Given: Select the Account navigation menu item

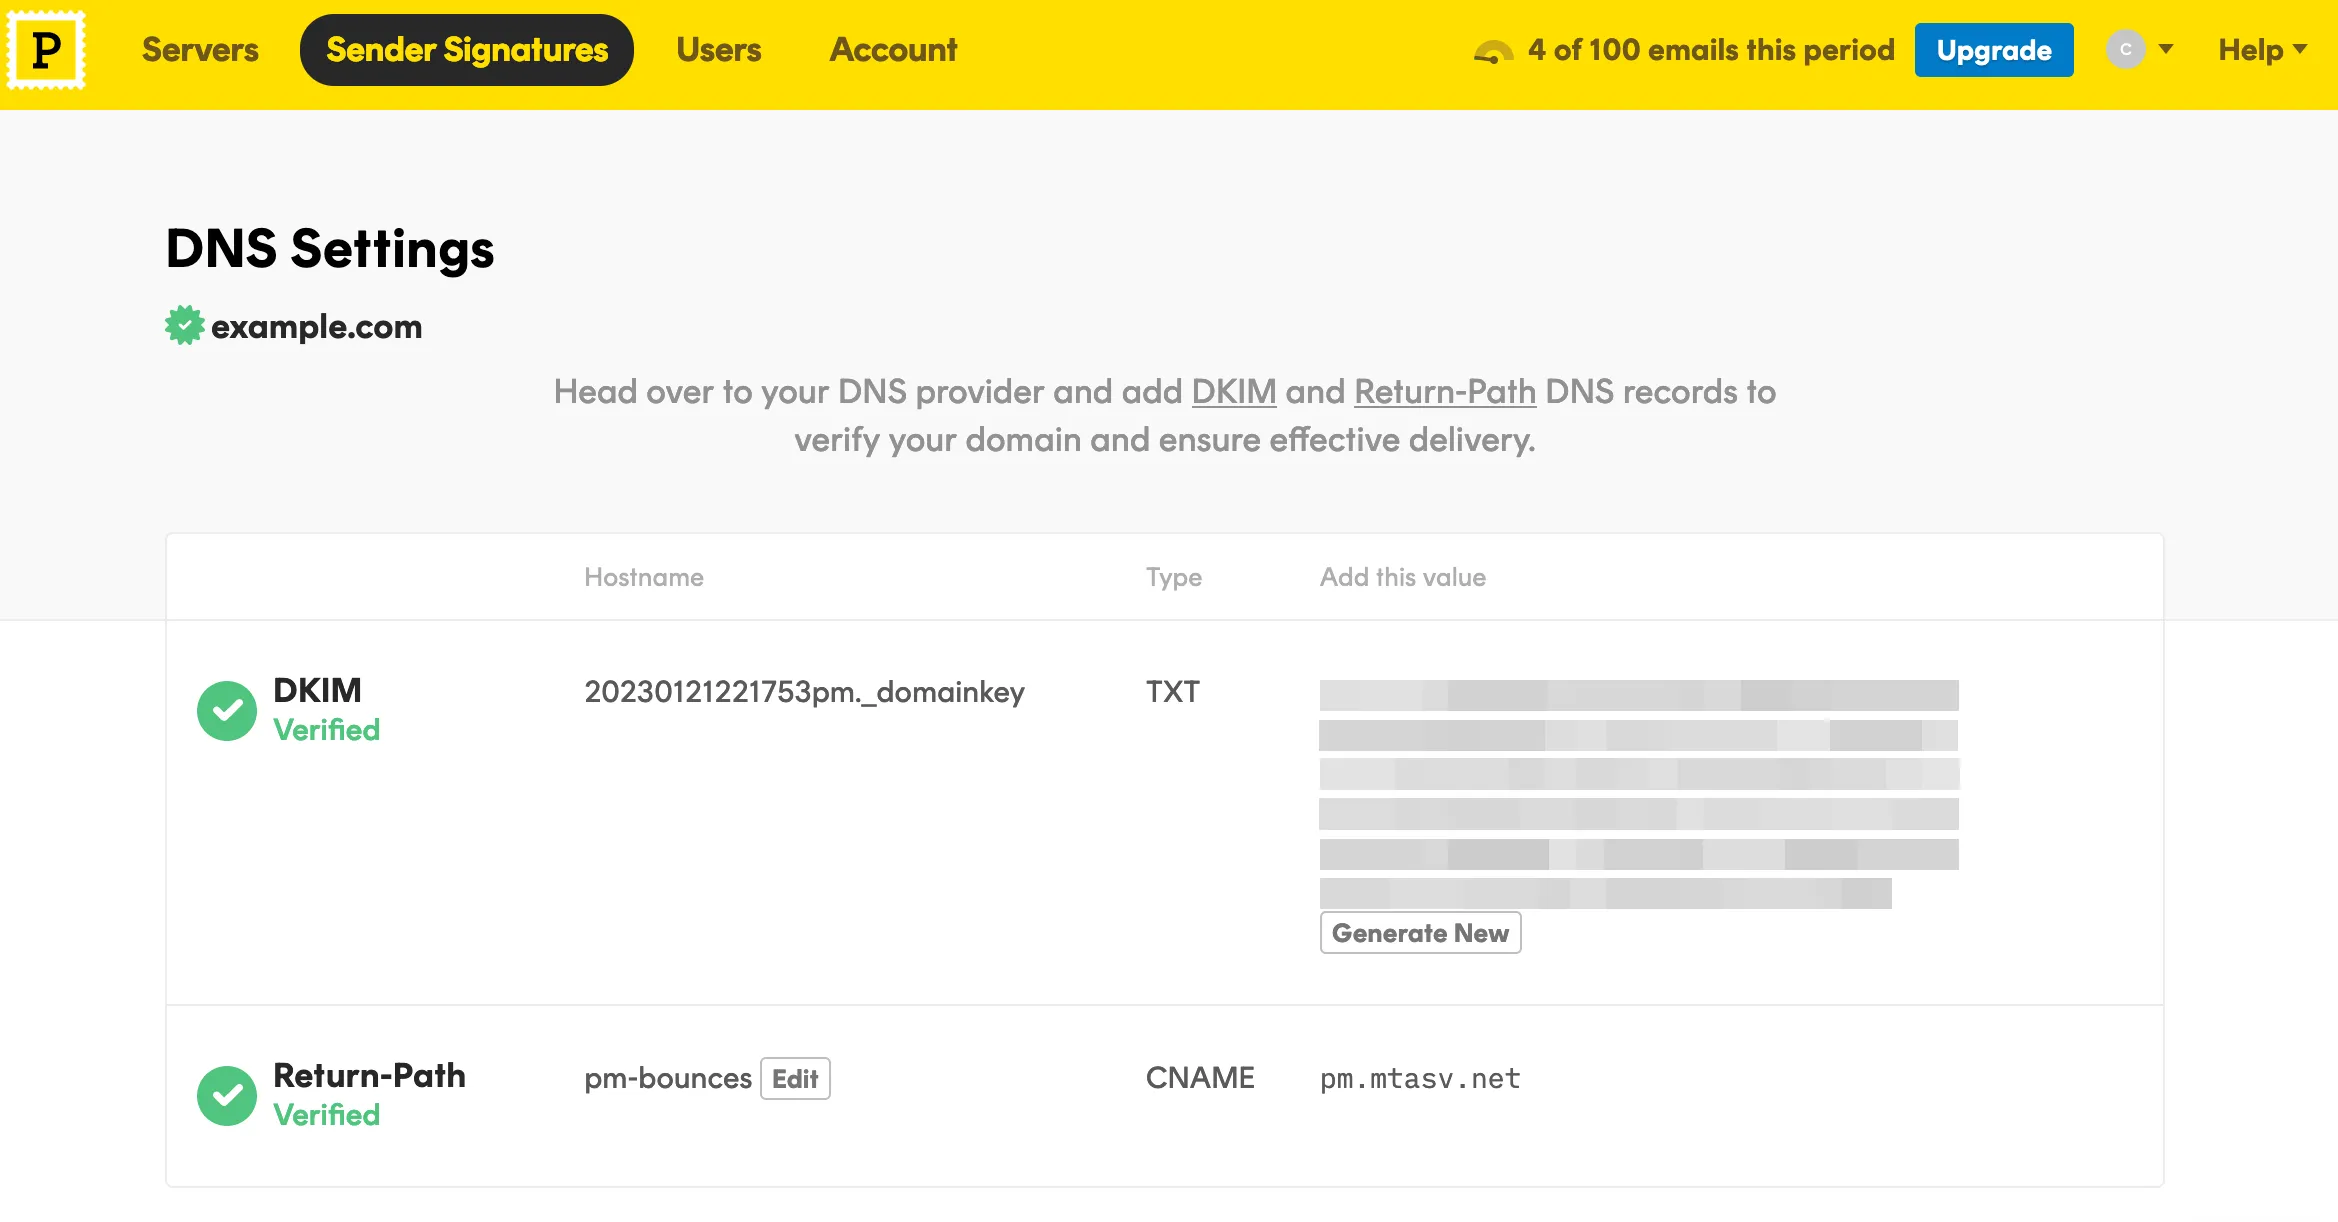Looking at the screenshot, I should [x=894, y=49].
